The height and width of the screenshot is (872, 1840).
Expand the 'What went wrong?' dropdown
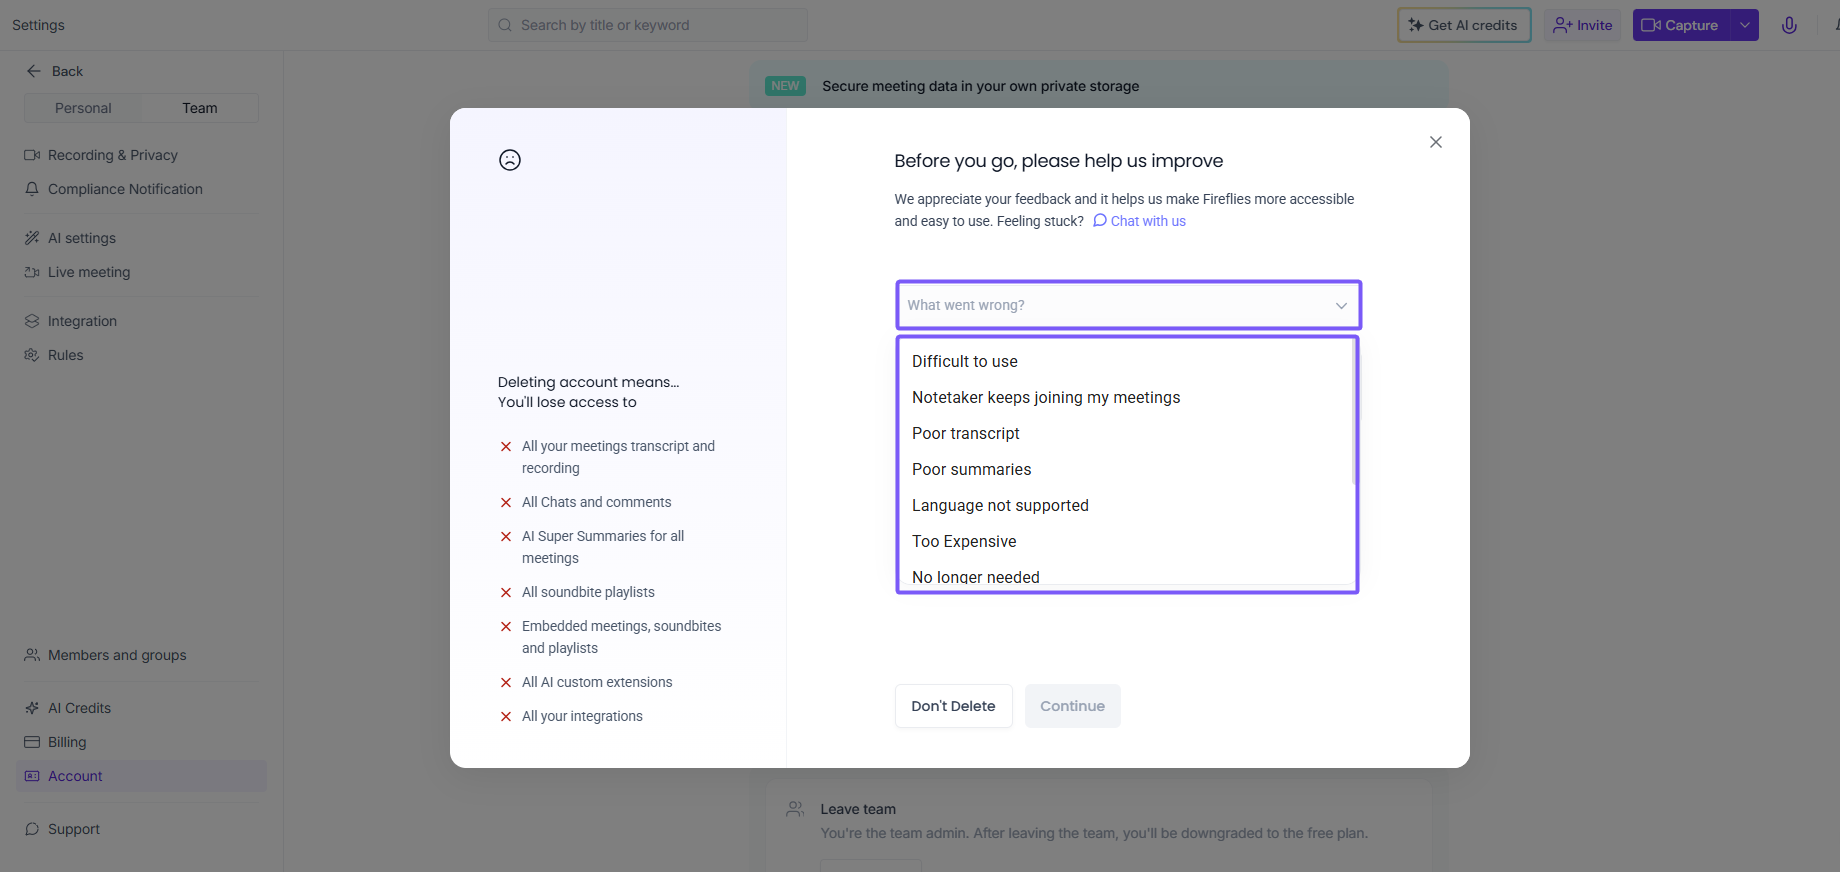point(1128,305)
